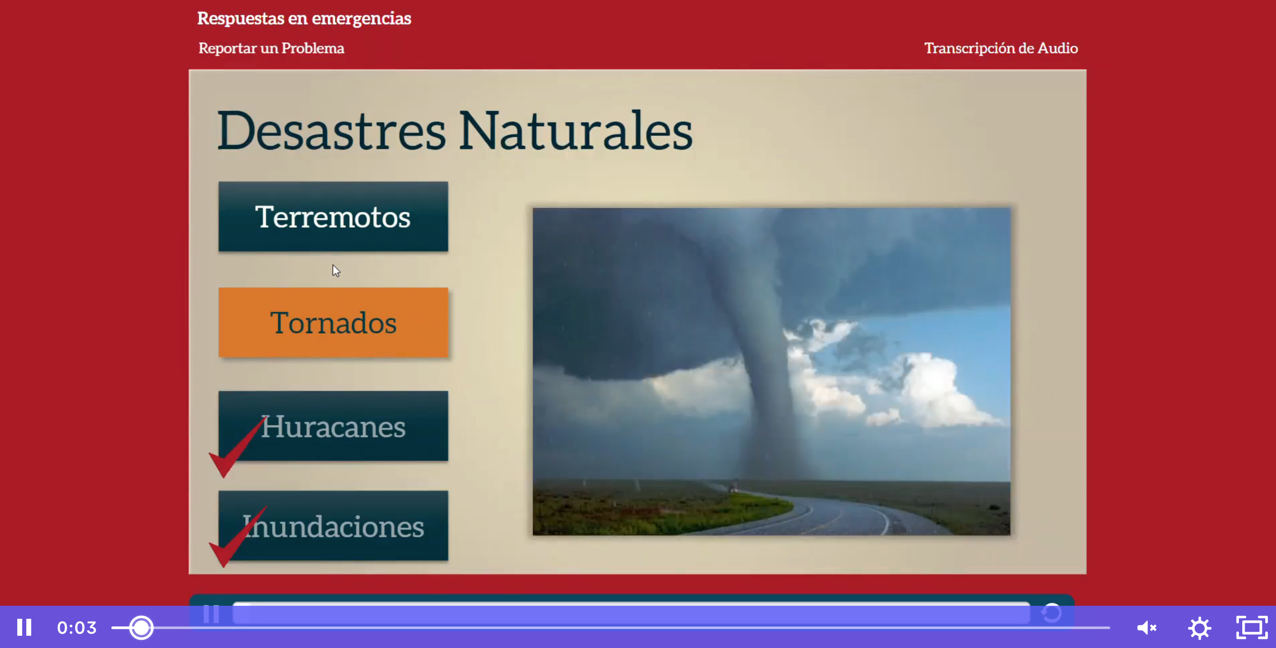Click the inner slide replay icon

[1051, 613]
